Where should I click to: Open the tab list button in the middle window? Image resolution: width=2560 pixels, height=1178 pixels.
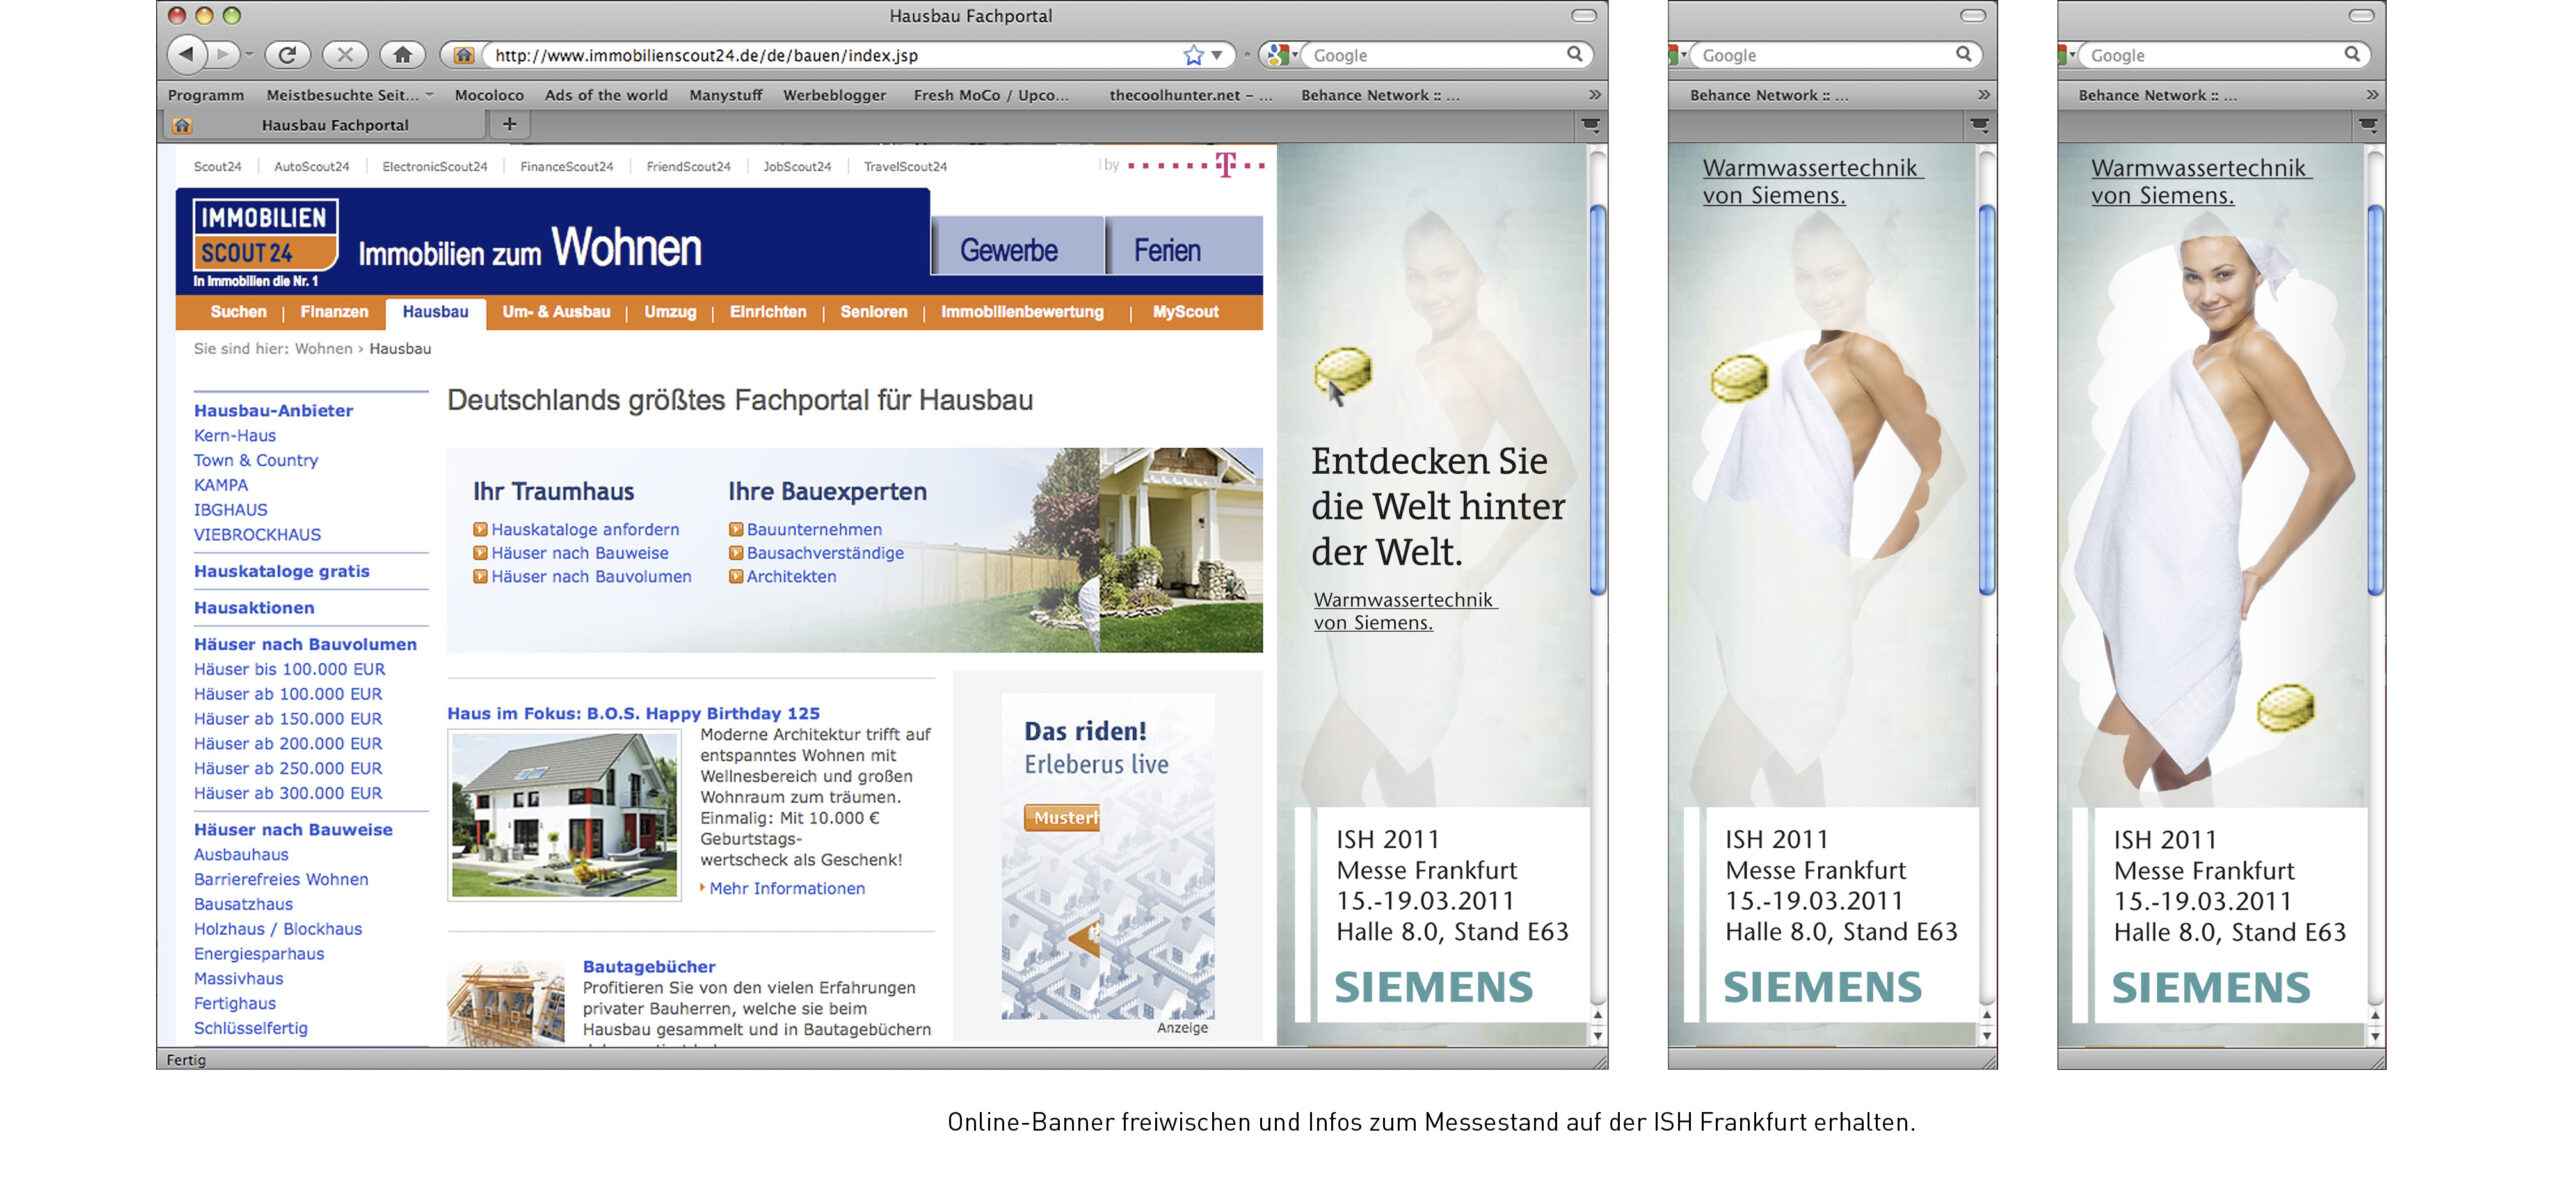click(x=1979, y=125)
